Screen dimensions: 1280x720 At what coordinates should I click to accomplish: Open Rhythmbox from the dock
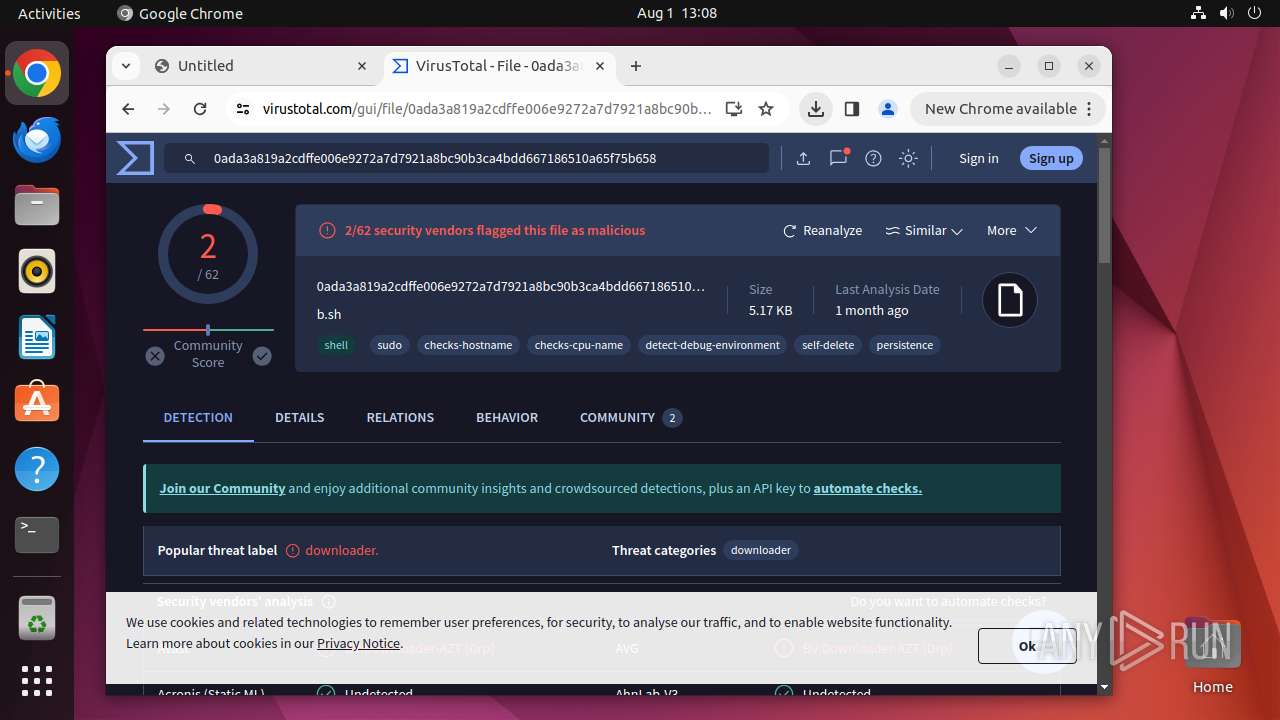(x=37, y=272)
